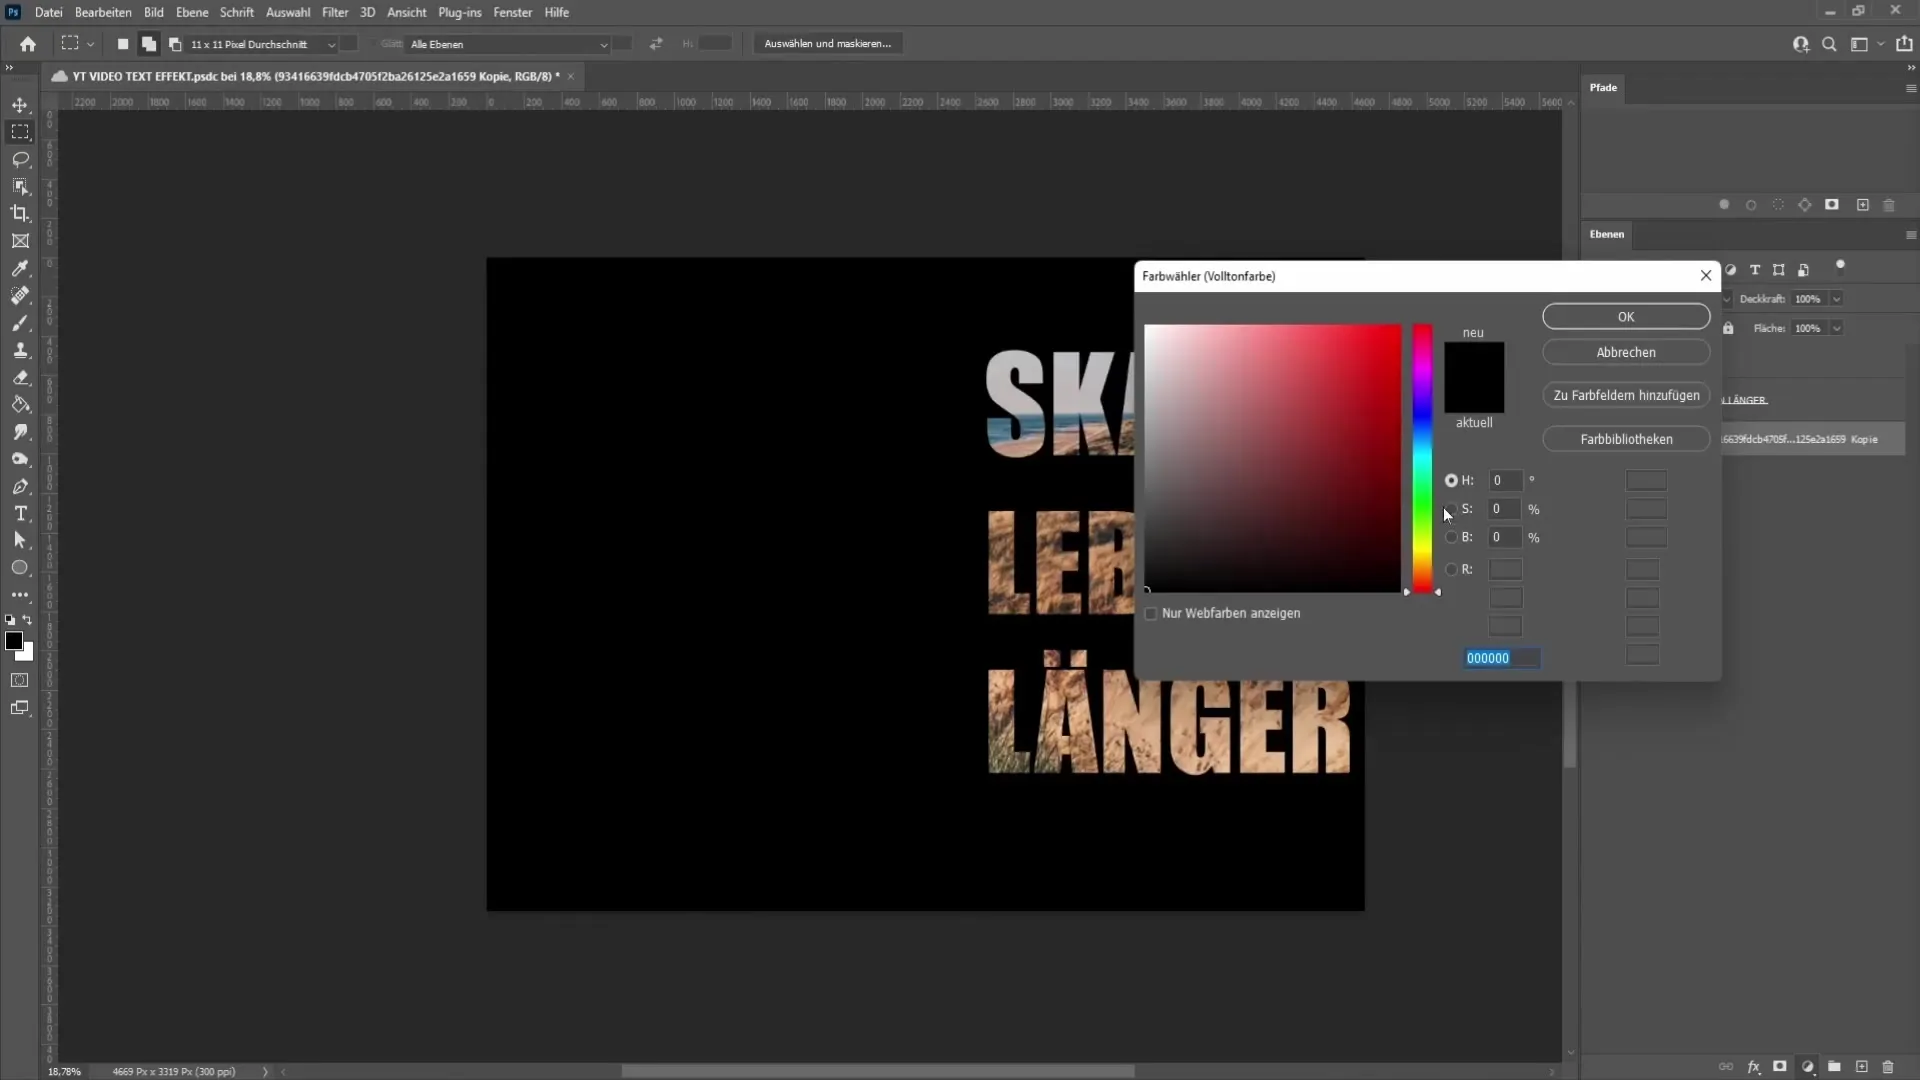1920x1080 pixels.
Task: Click the Abbrechen button
Action: 1626,352
